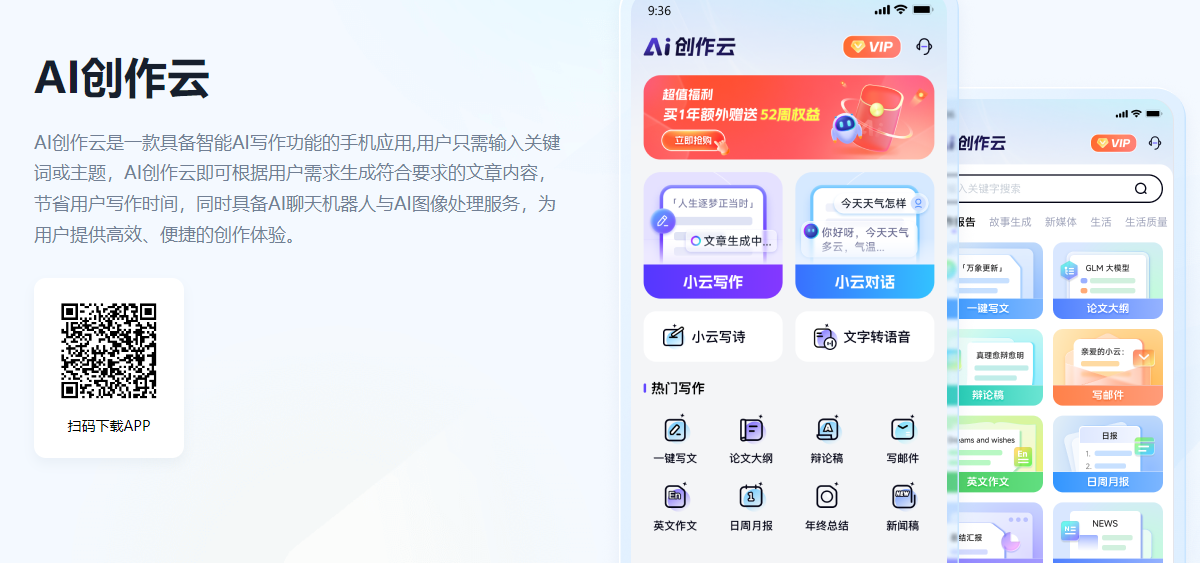
Task: Tap the 写邮件 icon under 热门写作
Action: tap(903, 429)
